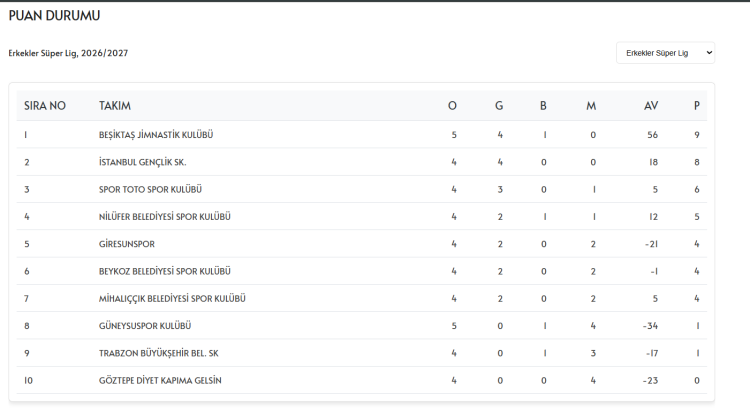Click İstanbul Gençlik SK. team name
Image resolution: width=750 pixels, height=412 pixels.
[143, 162]
